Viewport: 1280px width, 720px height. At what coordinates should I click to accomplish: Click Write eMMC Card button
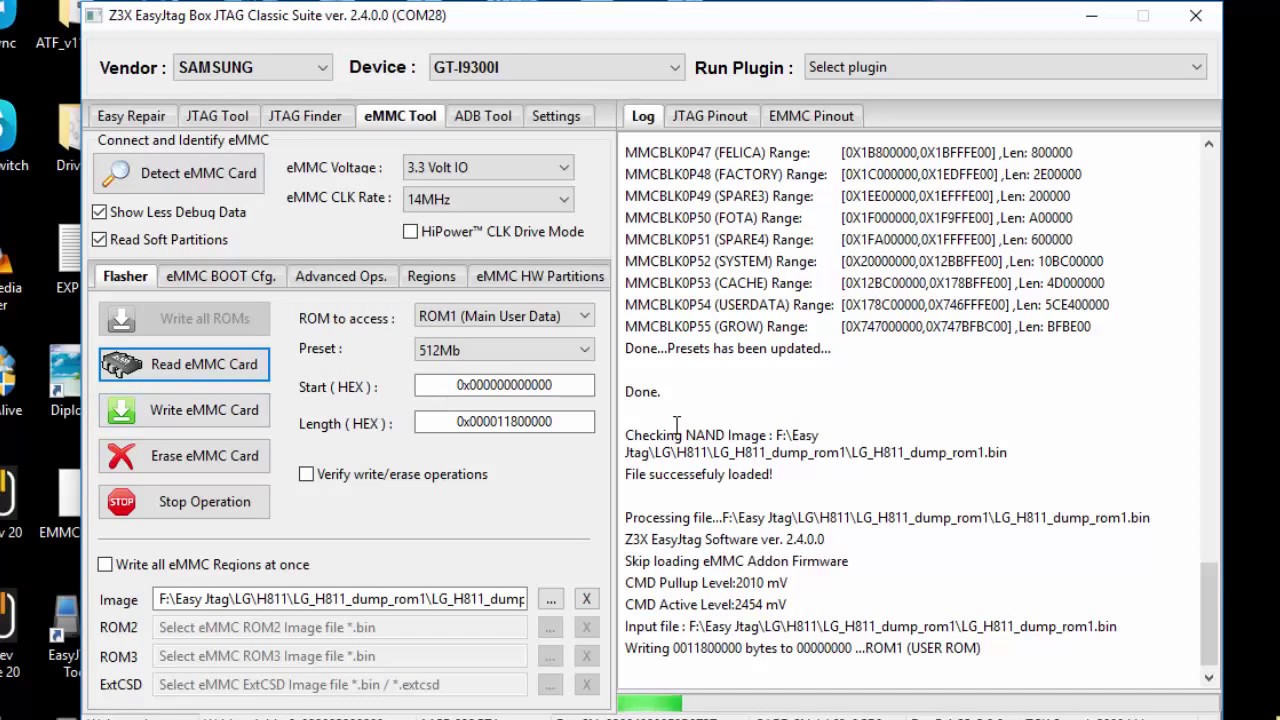click(x=184, y=410)
